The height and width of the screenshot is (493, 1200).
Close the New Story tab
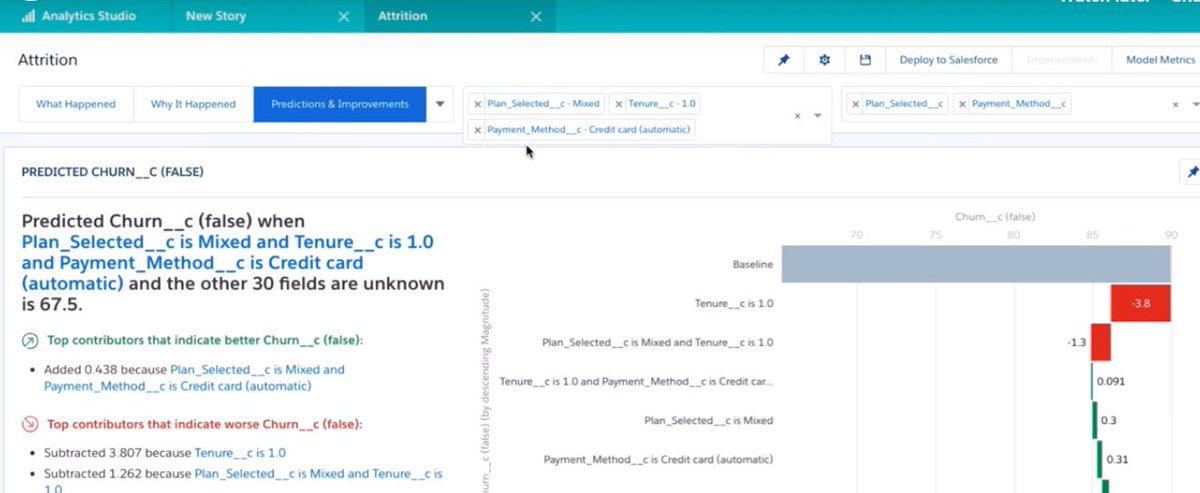343,16
